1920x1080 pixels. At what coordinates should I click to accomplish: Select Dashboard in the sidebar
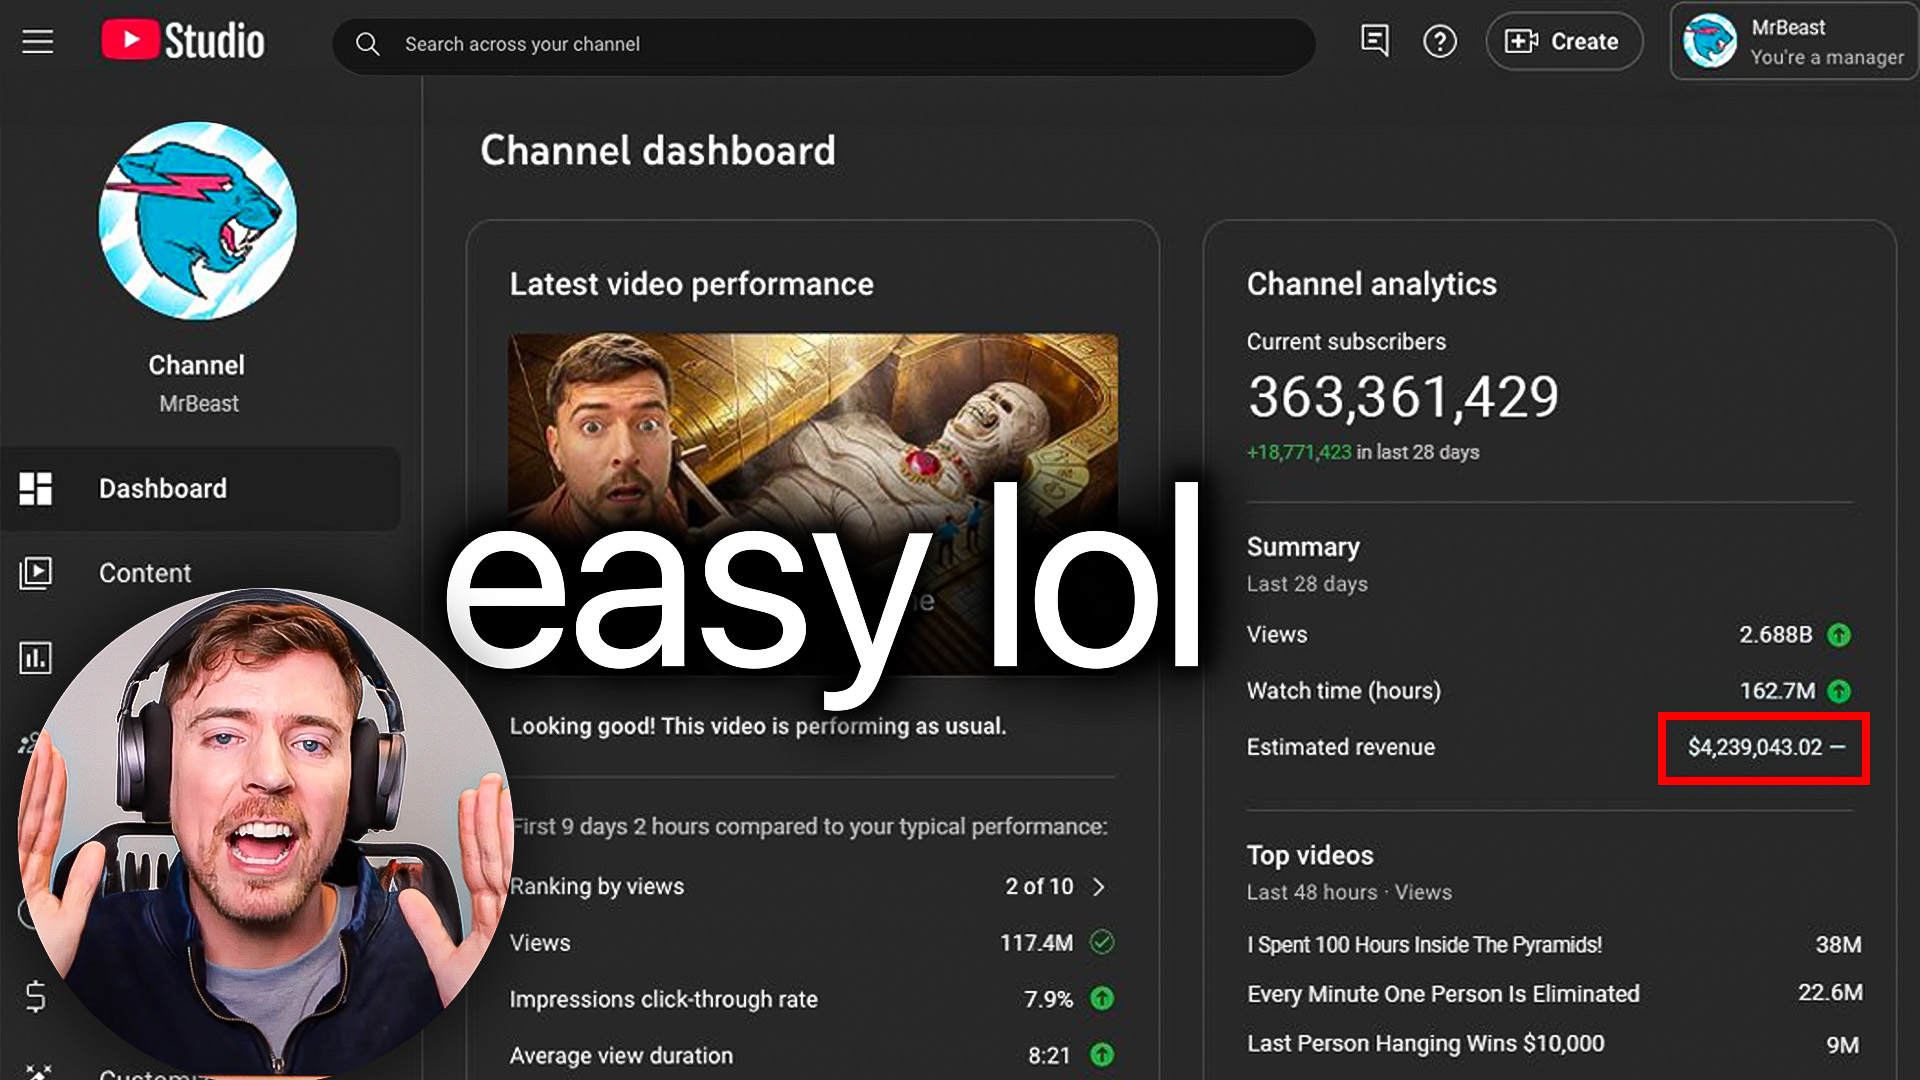coord(163,488)
